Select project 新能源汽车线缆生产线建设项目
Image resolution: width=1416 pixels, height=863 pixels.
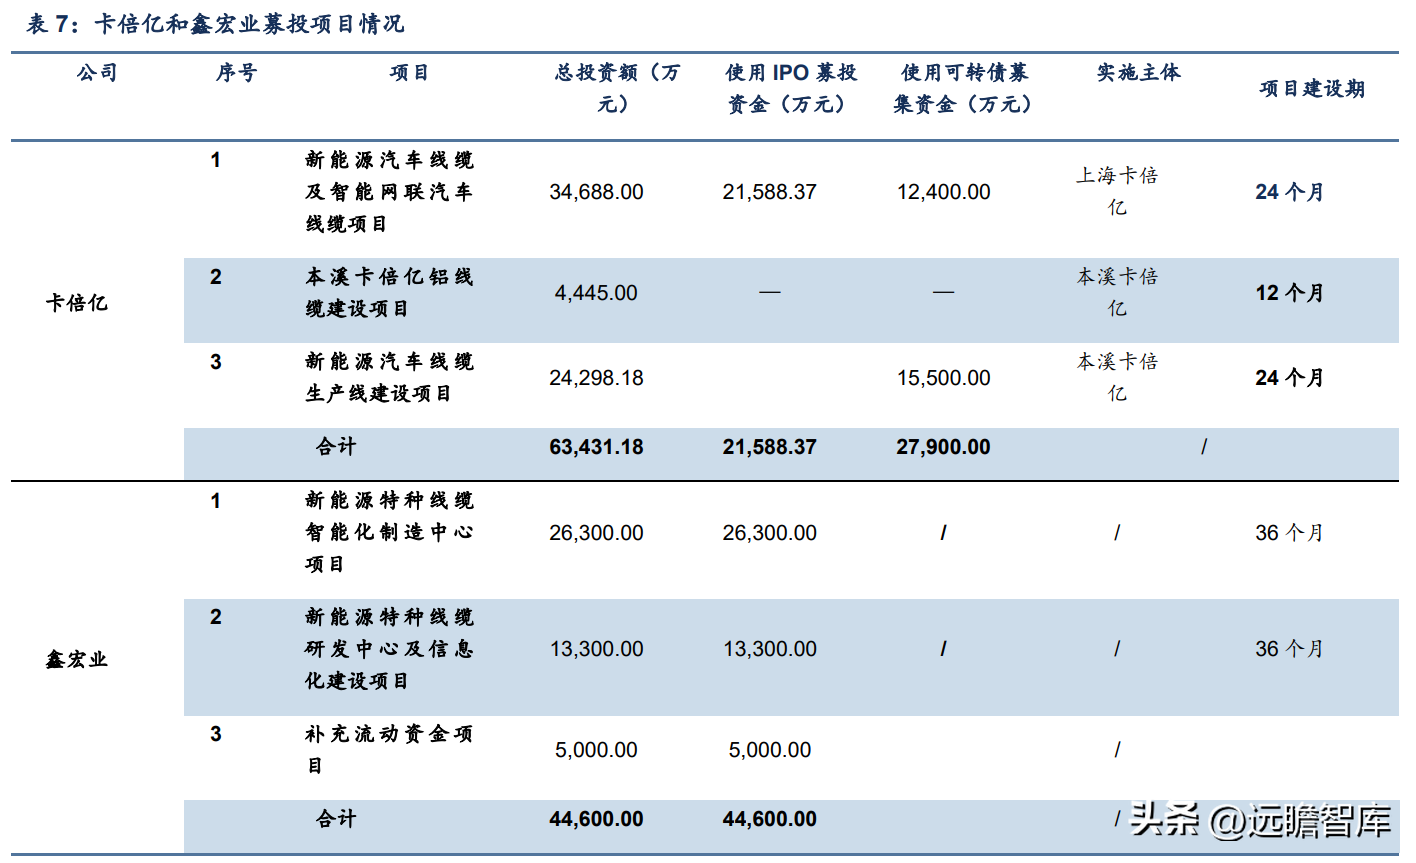[389, 377]
